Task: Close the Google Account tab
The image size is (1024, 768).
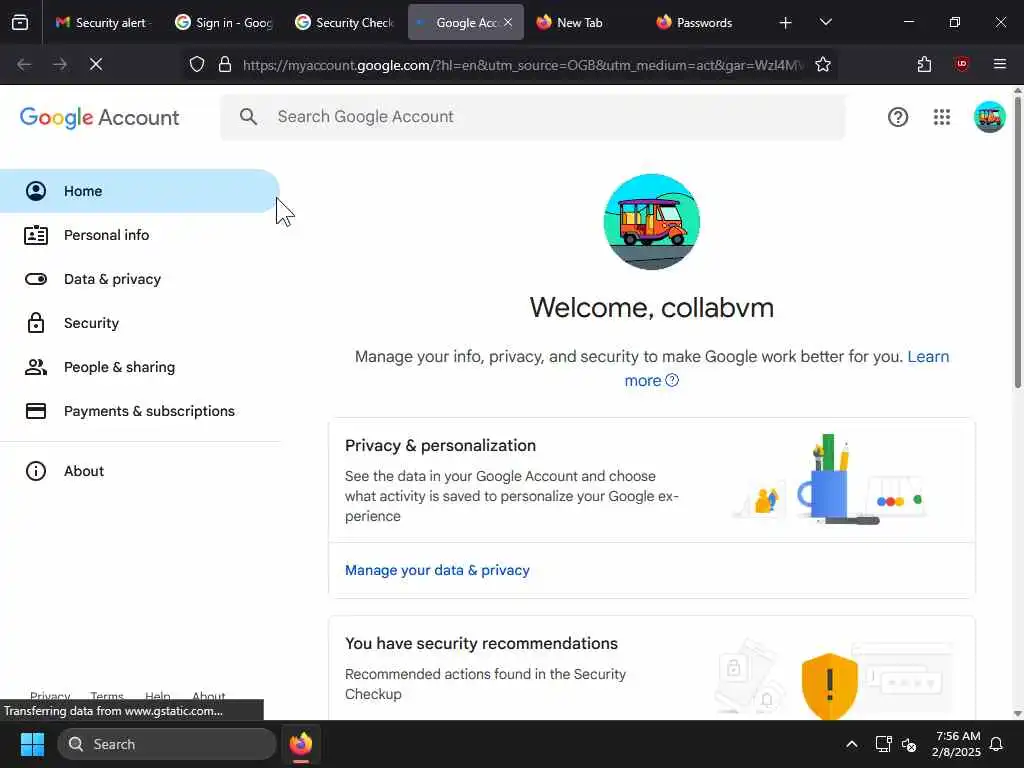Action: pos(508,22)
